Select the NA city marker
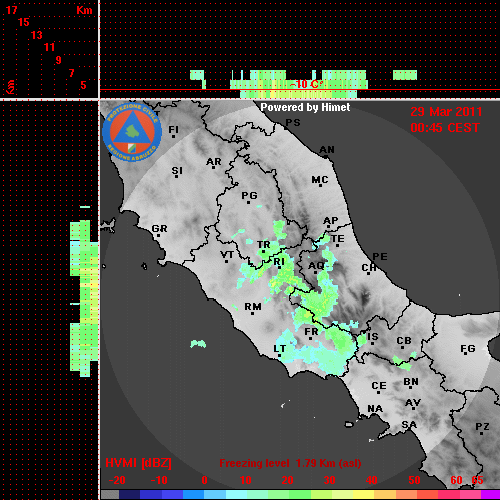This screenshot has height=500, width=500. click(375, 415)
